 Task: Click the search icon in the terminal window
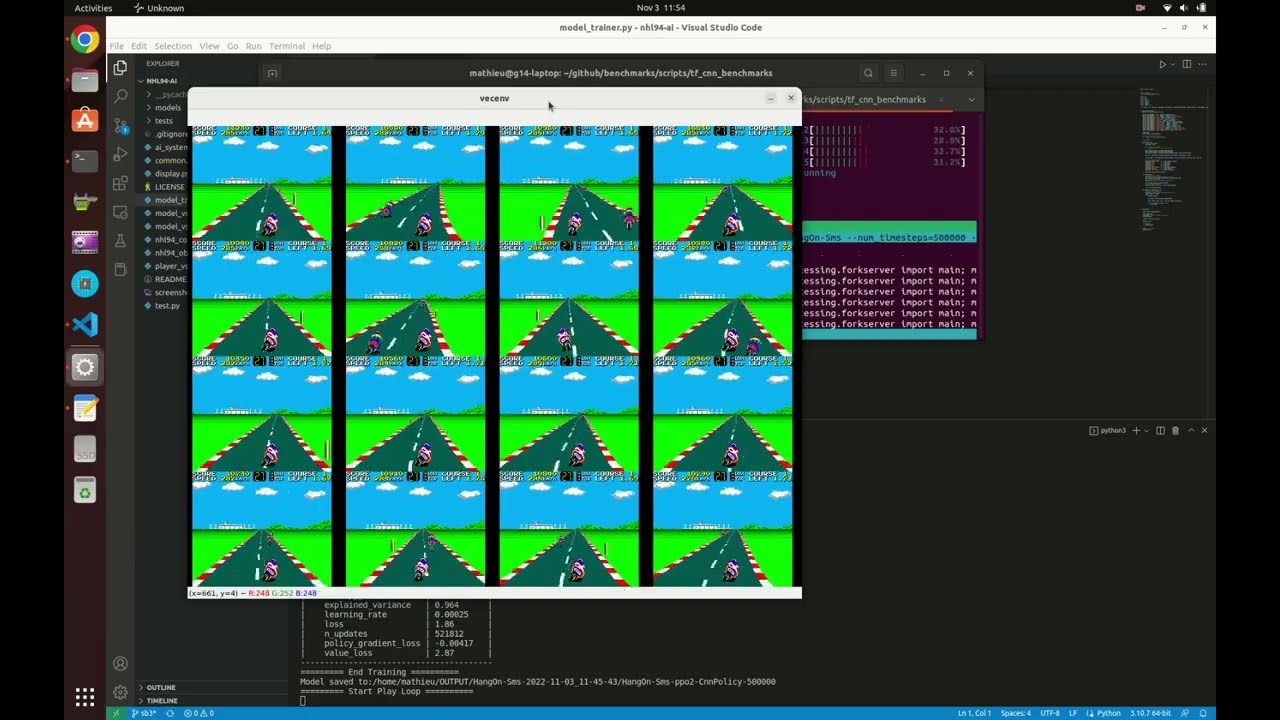pos(868,73)
